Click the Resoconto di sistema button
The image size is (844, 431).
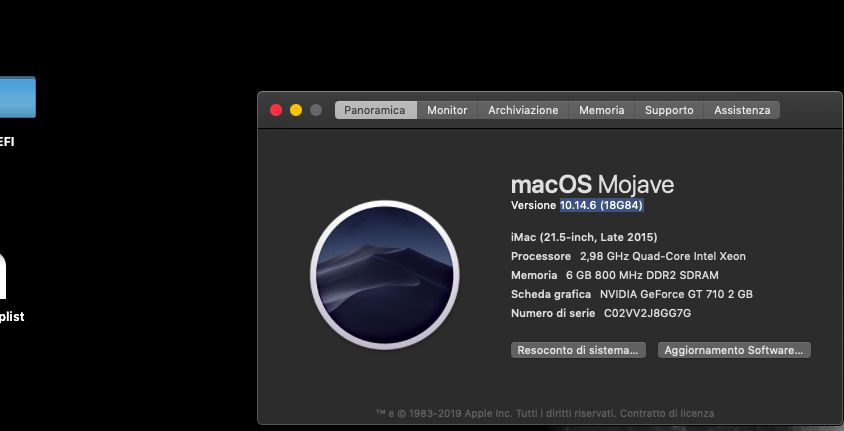coord(578,350)
